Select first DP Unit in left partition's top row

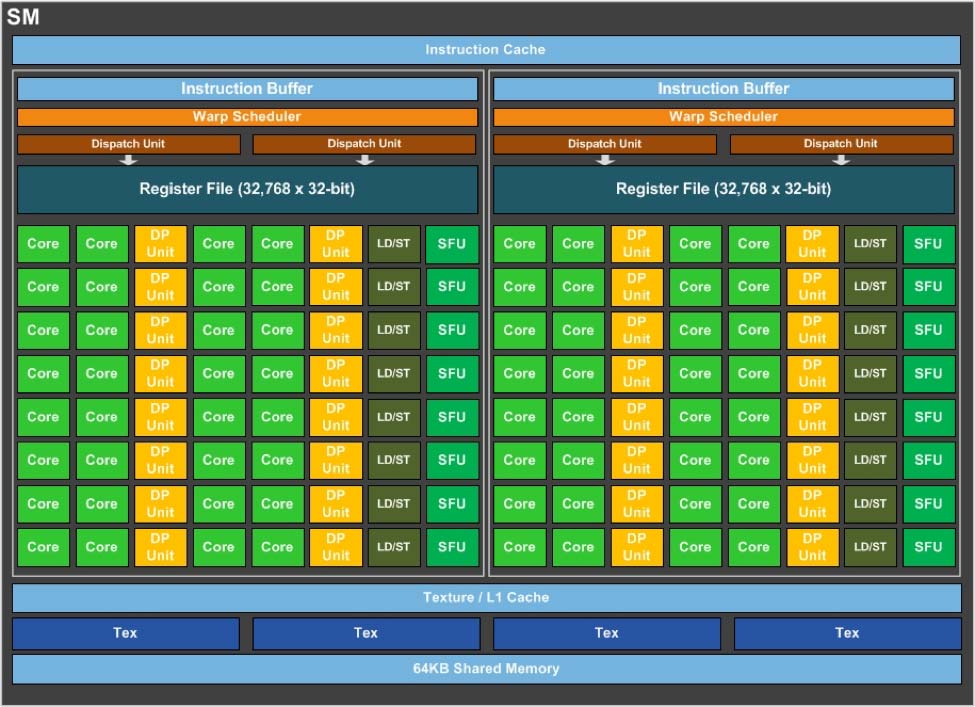pos(160,244)
